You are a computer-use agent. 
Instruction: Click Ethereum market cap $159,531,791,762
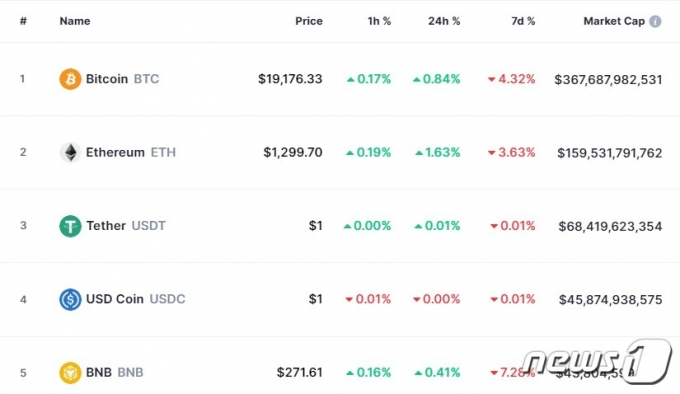point(610,153)
